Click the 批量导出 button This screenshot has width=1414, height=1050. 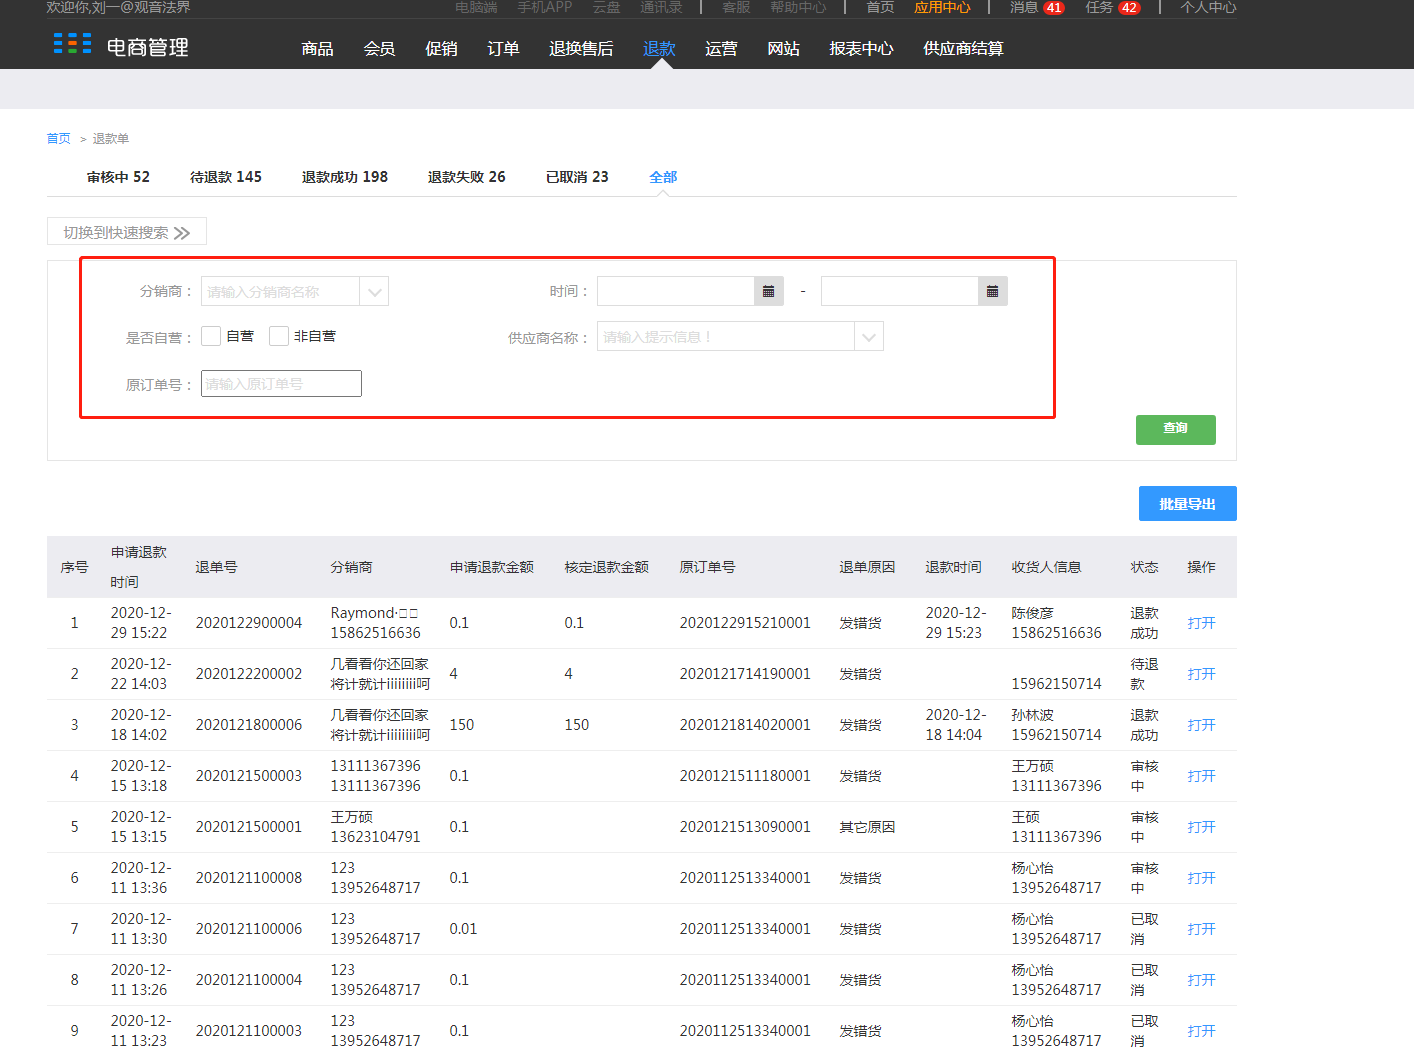click(x=1188, y=504)
